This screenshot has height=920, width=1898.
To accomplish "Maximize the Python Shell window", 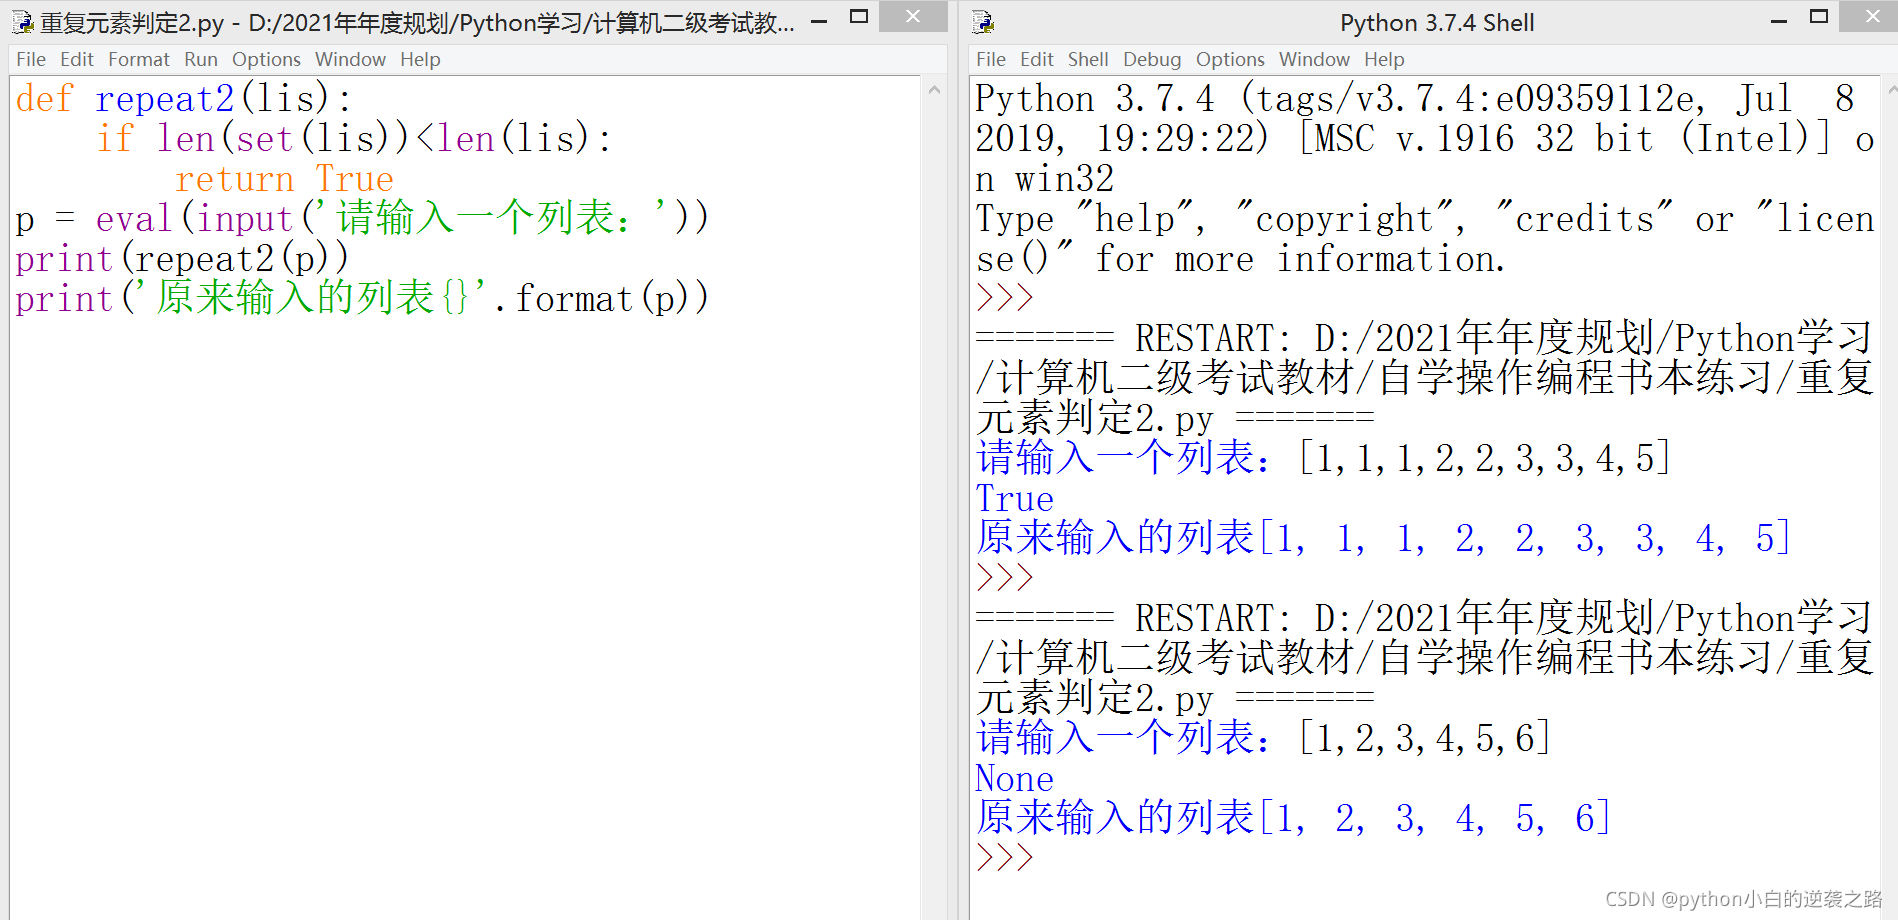I will click(x=1819, y=17).
